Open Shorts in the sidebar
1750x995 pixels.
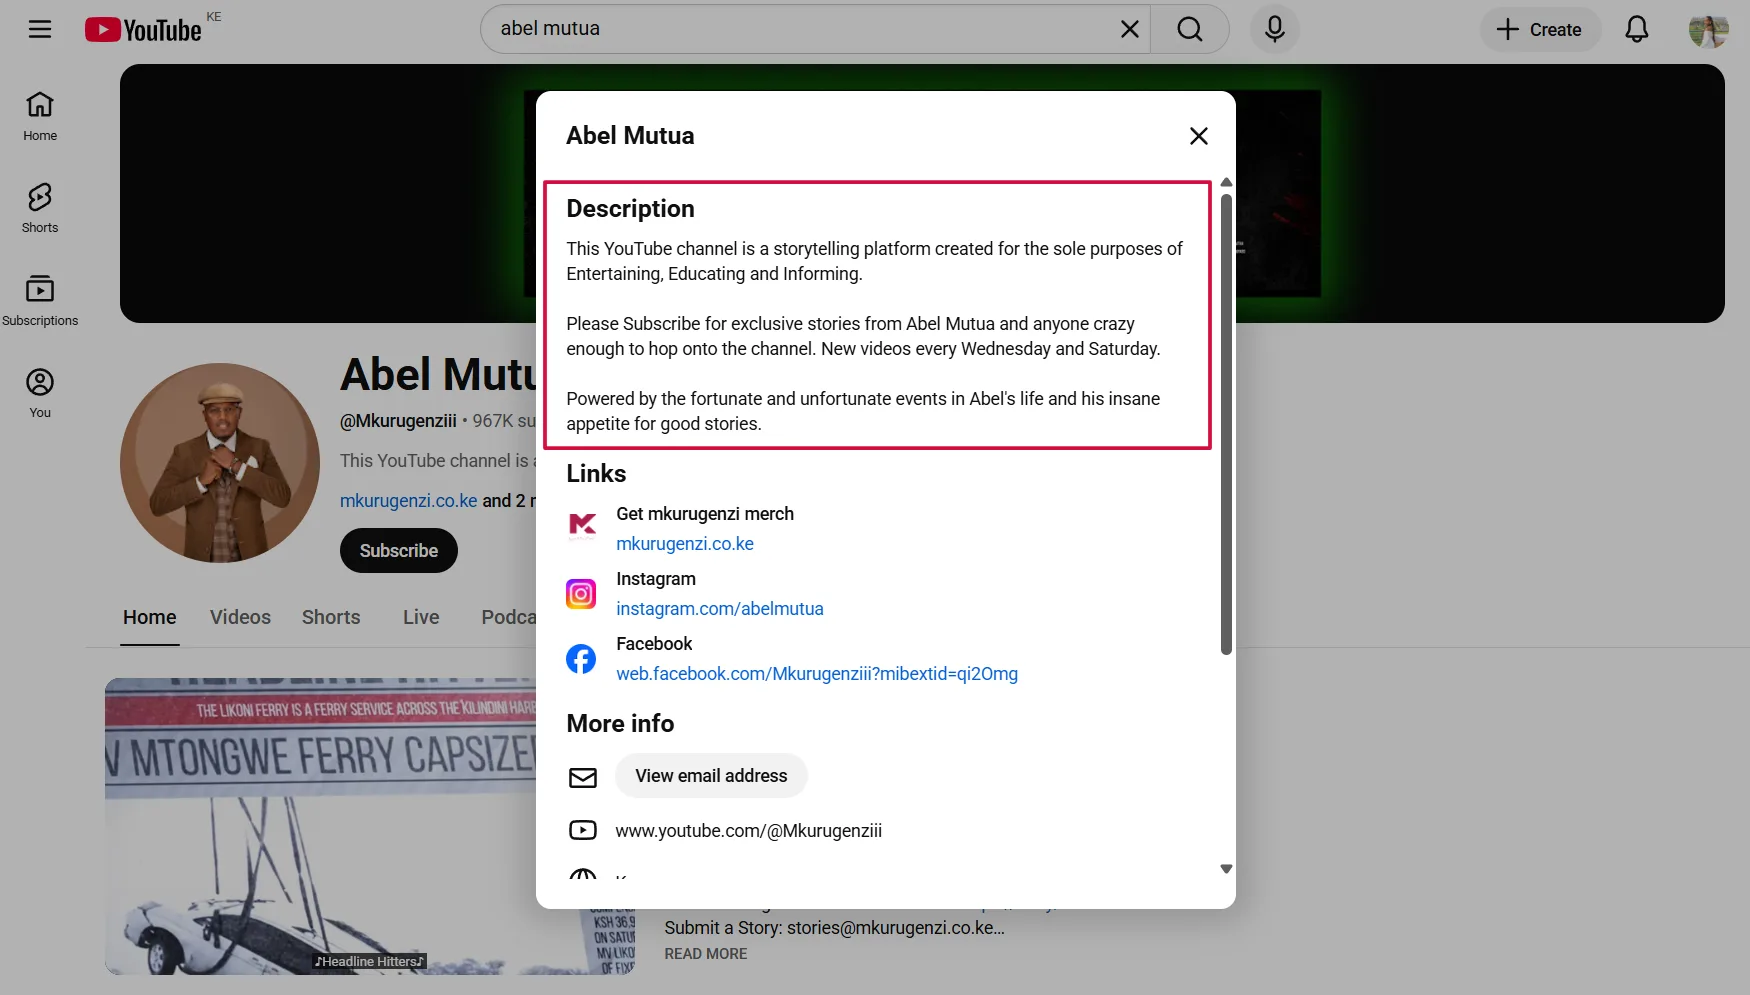40,208
